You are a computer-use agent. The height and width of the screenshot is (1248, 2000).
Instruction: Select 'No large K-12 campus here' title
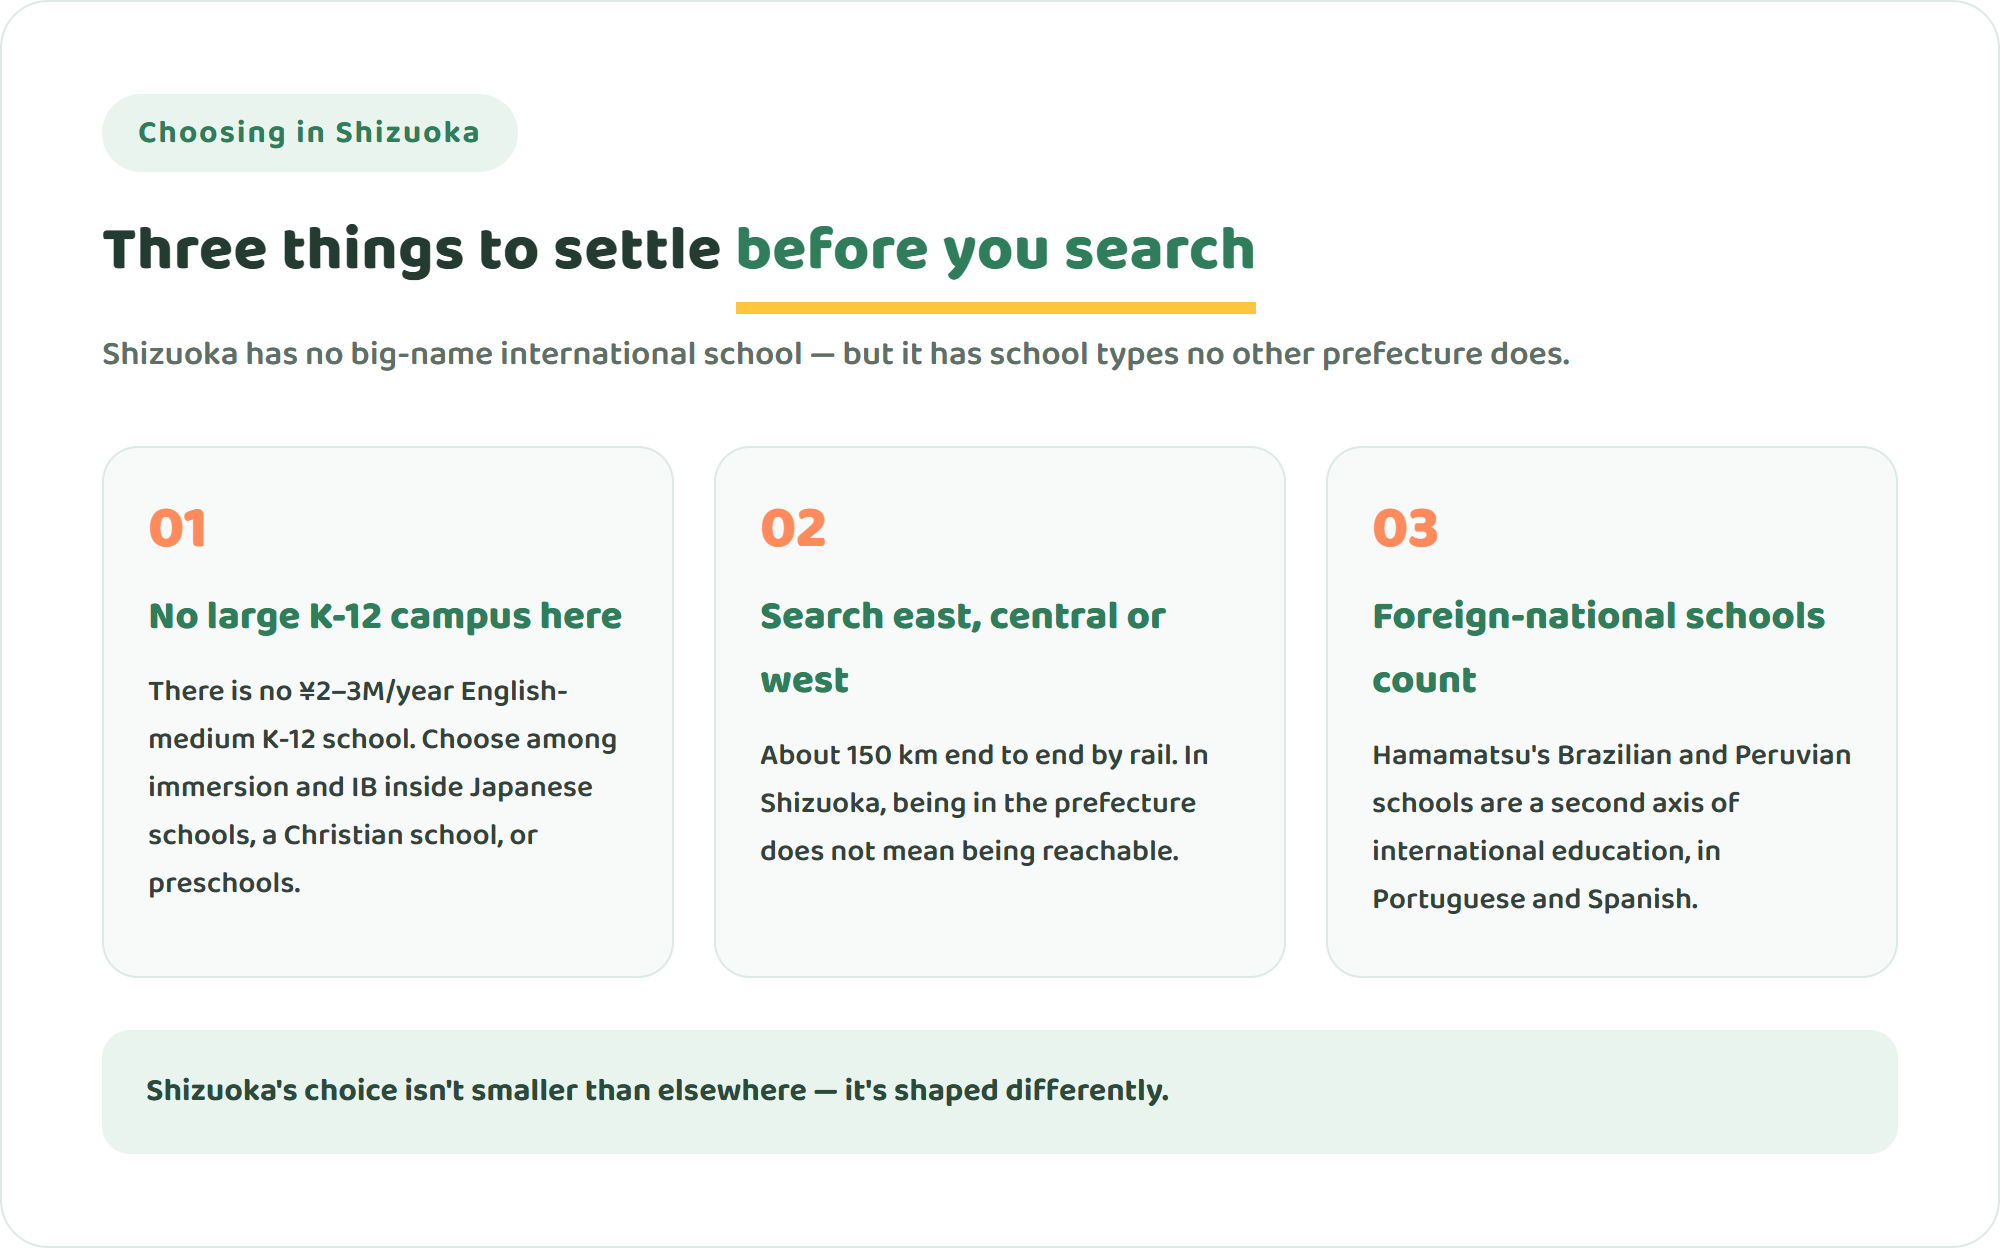tap(385, 616)
